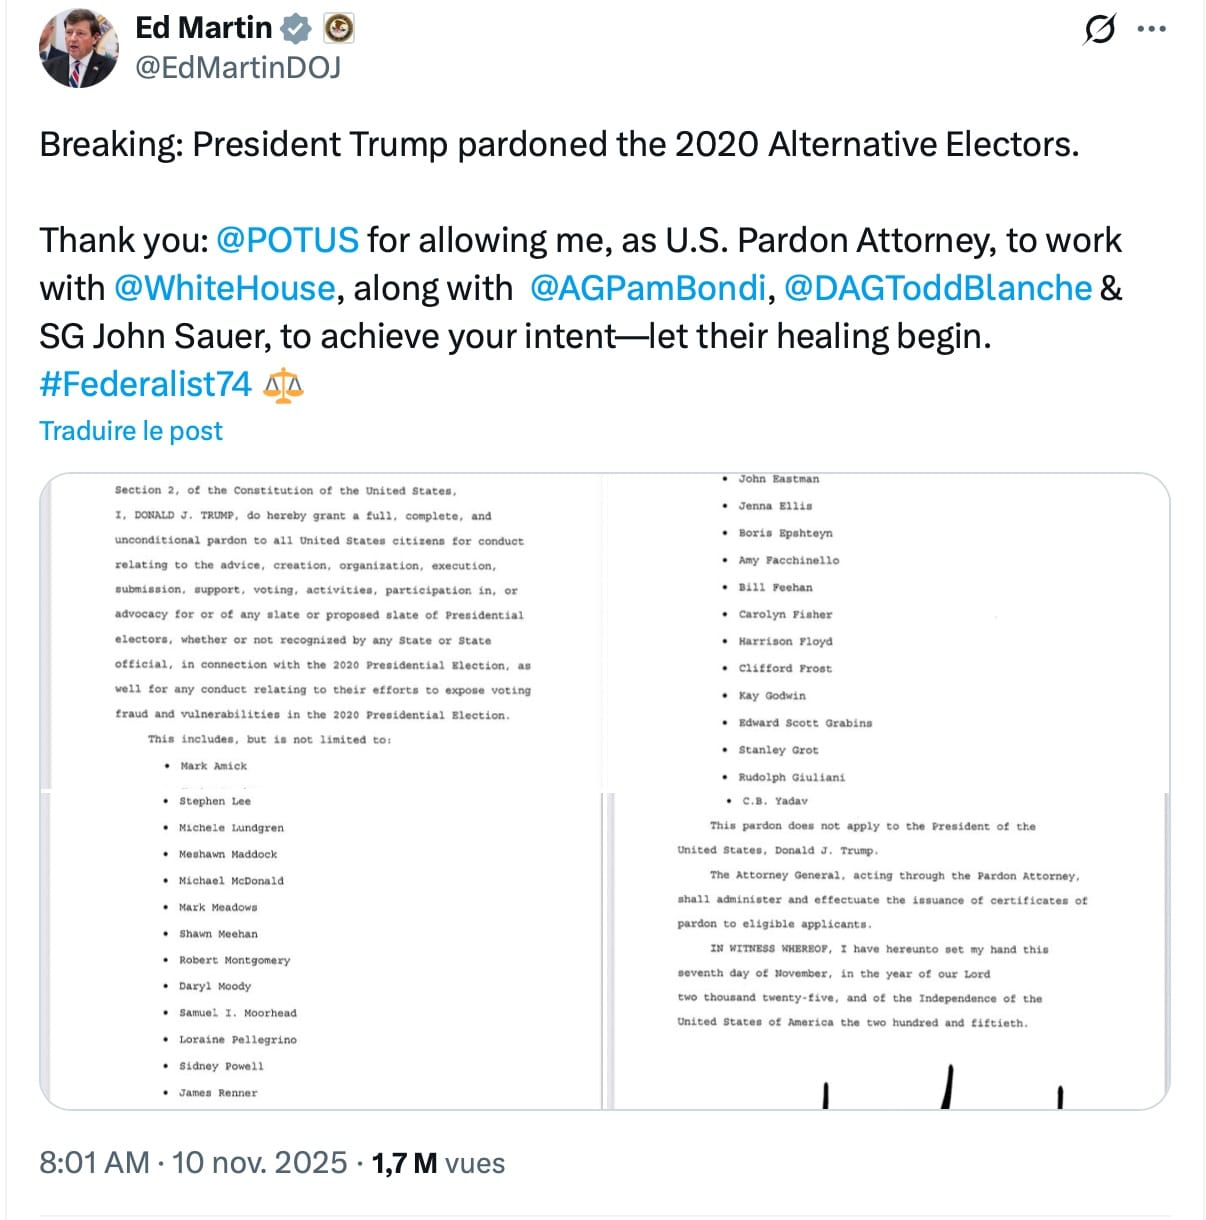The height and width of the screenshot is (1220, 1206).
Task: Open pardon image starting "Section 2, of the Constitution"
Action: [320, 632]
